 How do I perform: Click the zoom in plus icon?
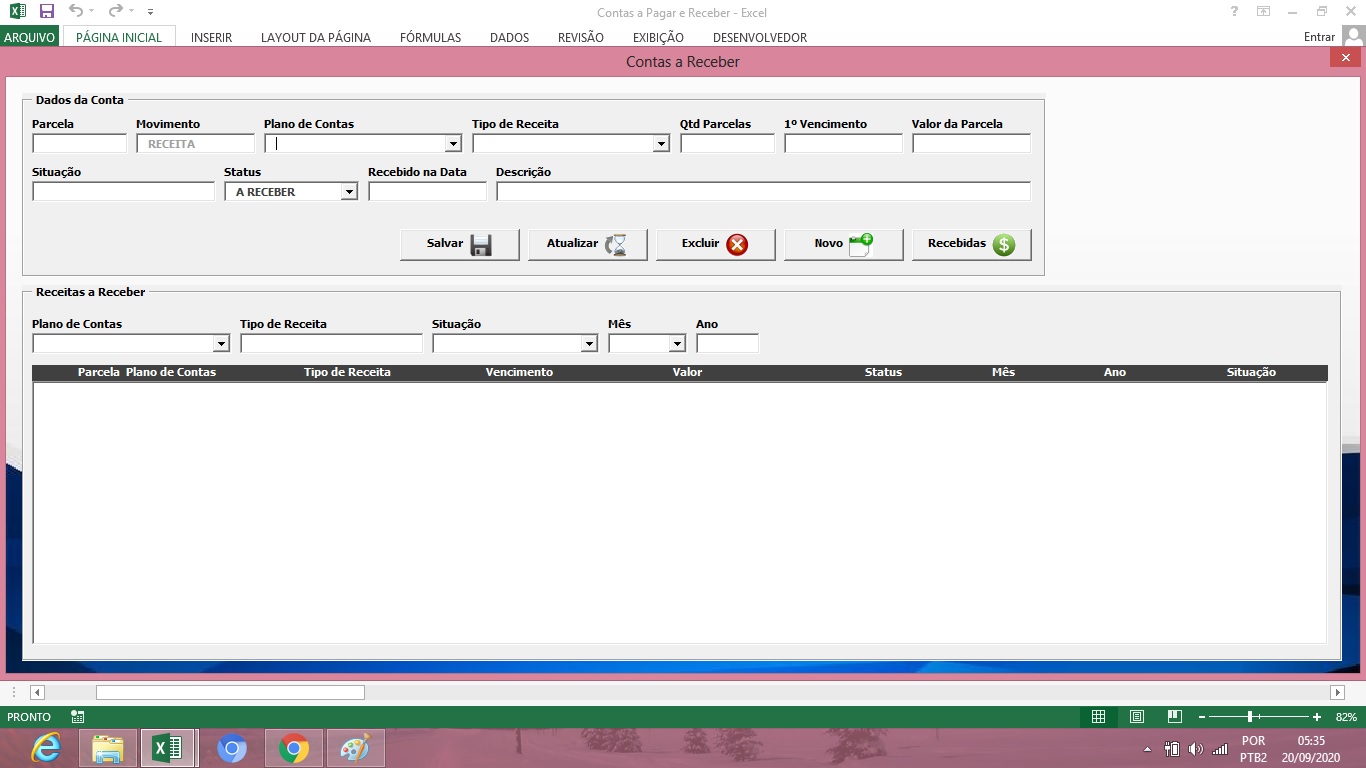click(1316, 717)
